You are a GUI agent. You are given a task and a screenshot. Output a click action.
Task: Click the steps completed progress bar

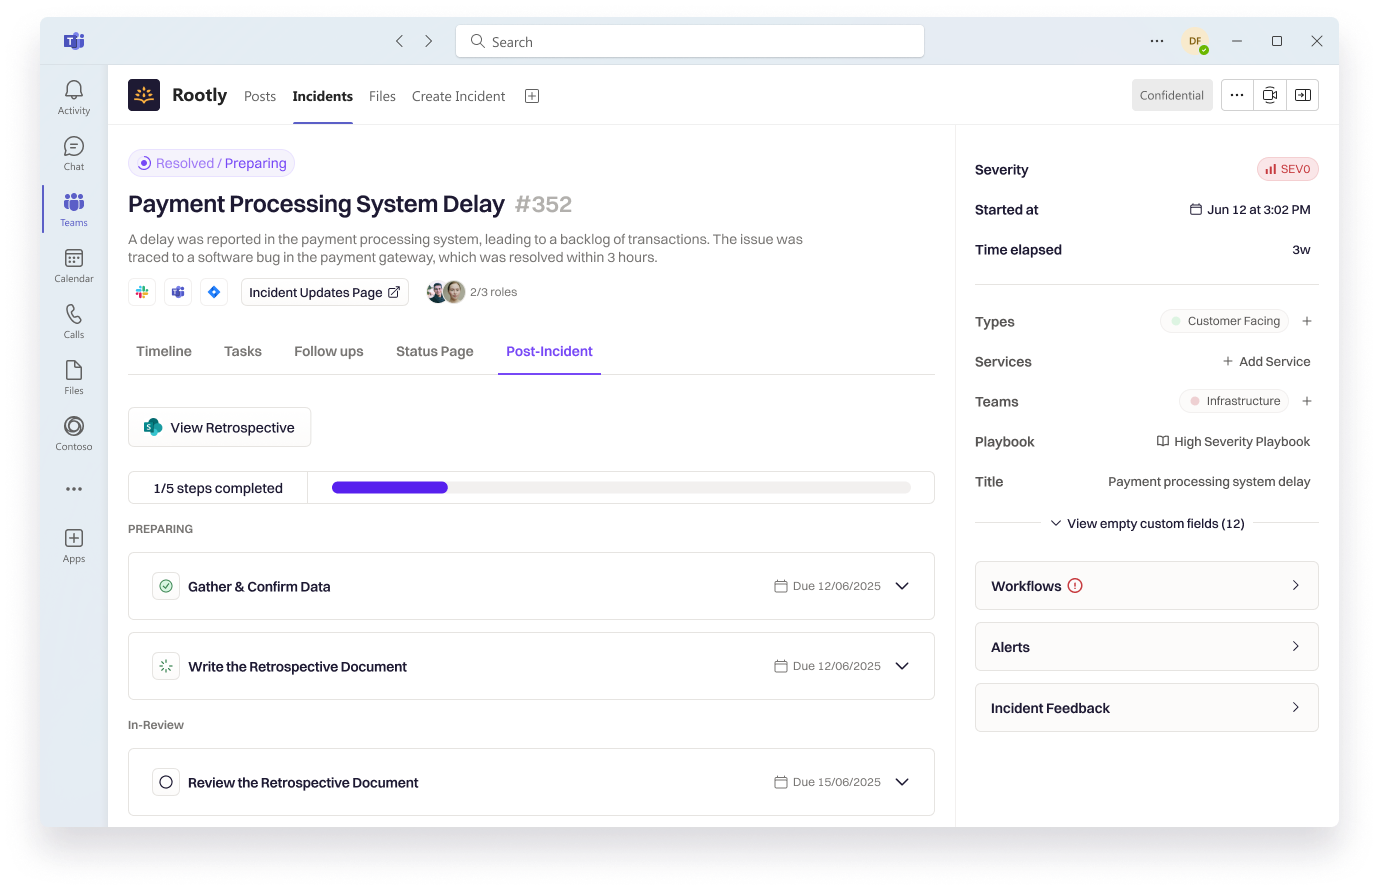(621, 488)
